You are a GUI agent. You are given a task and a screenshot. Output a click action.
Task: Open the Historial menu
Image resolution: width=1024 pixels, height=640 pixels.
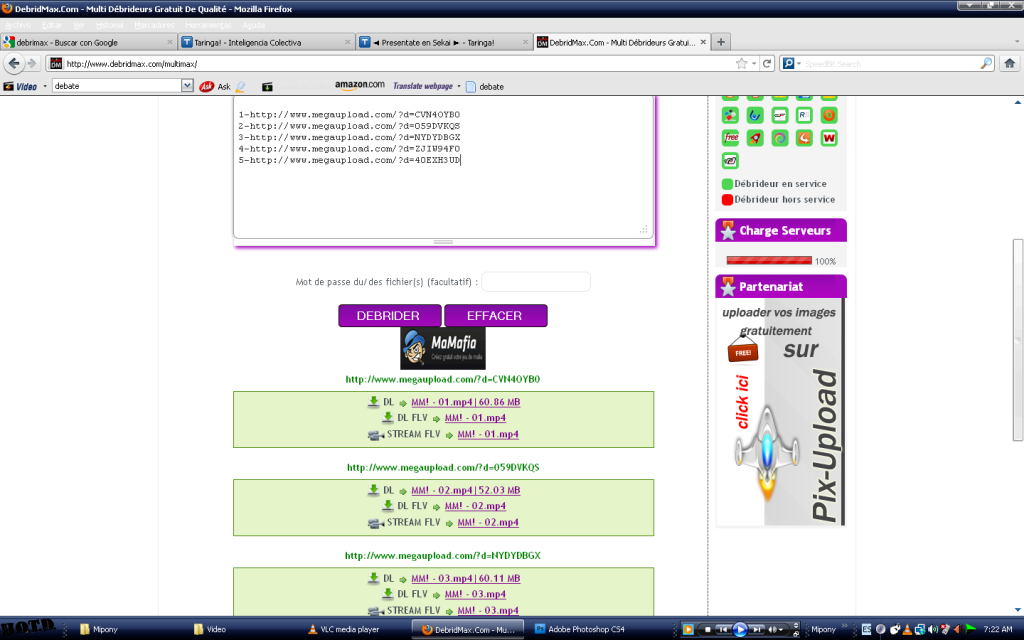(x=109, y=25)
